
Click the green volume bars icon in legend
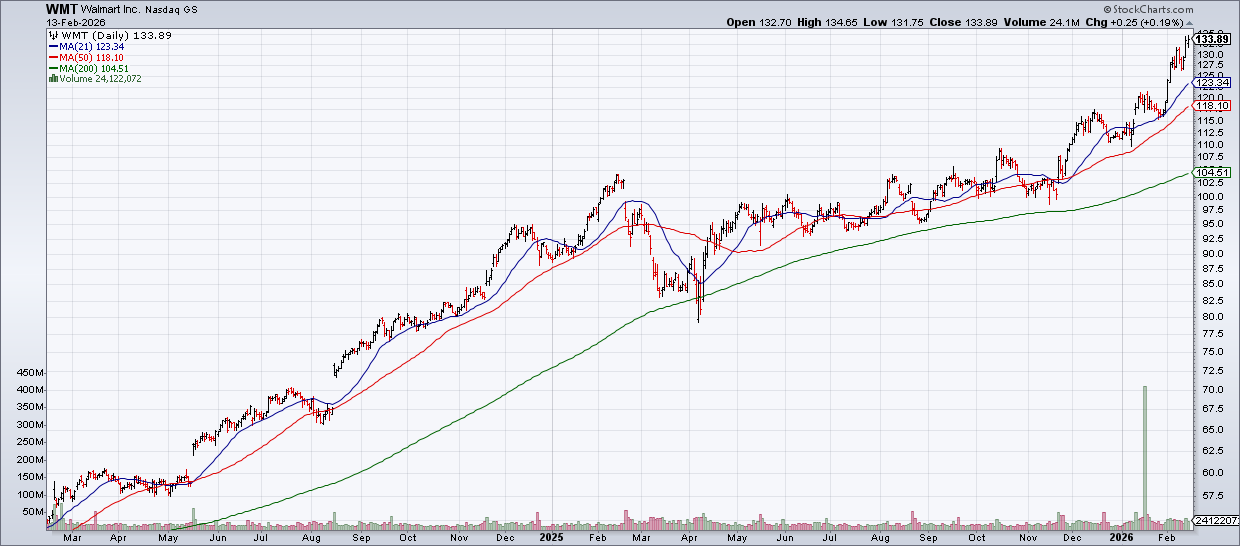point(51,78)
